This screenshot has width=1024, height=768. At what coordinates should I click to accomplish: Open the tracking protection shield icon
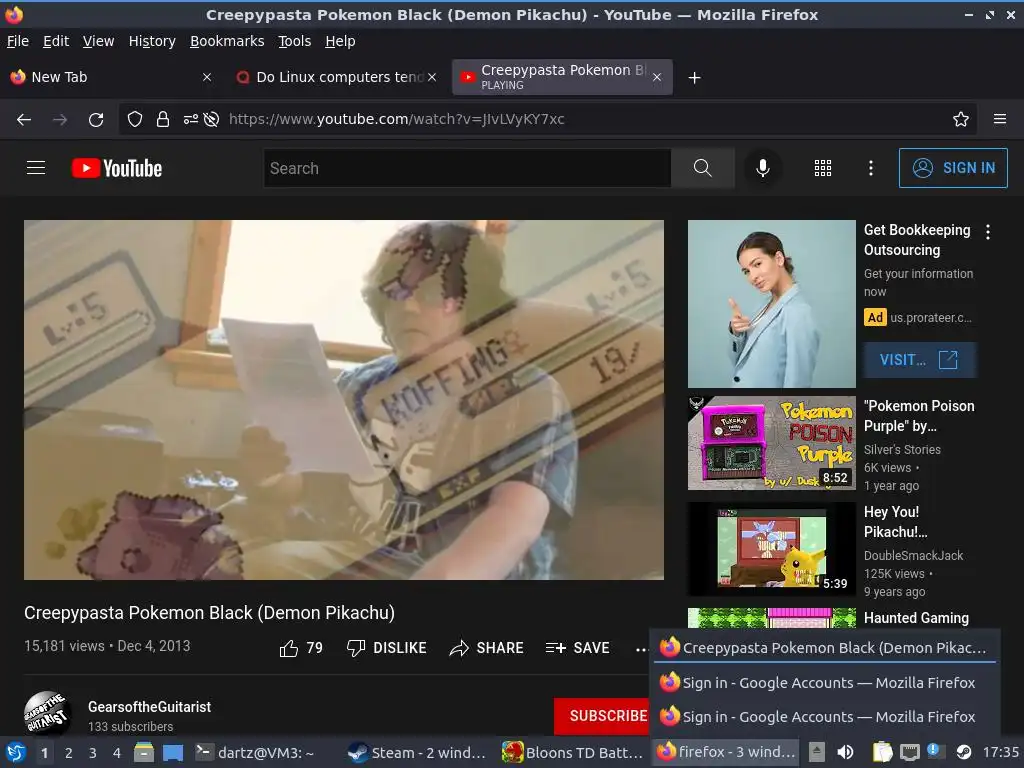tap(135, 120)
